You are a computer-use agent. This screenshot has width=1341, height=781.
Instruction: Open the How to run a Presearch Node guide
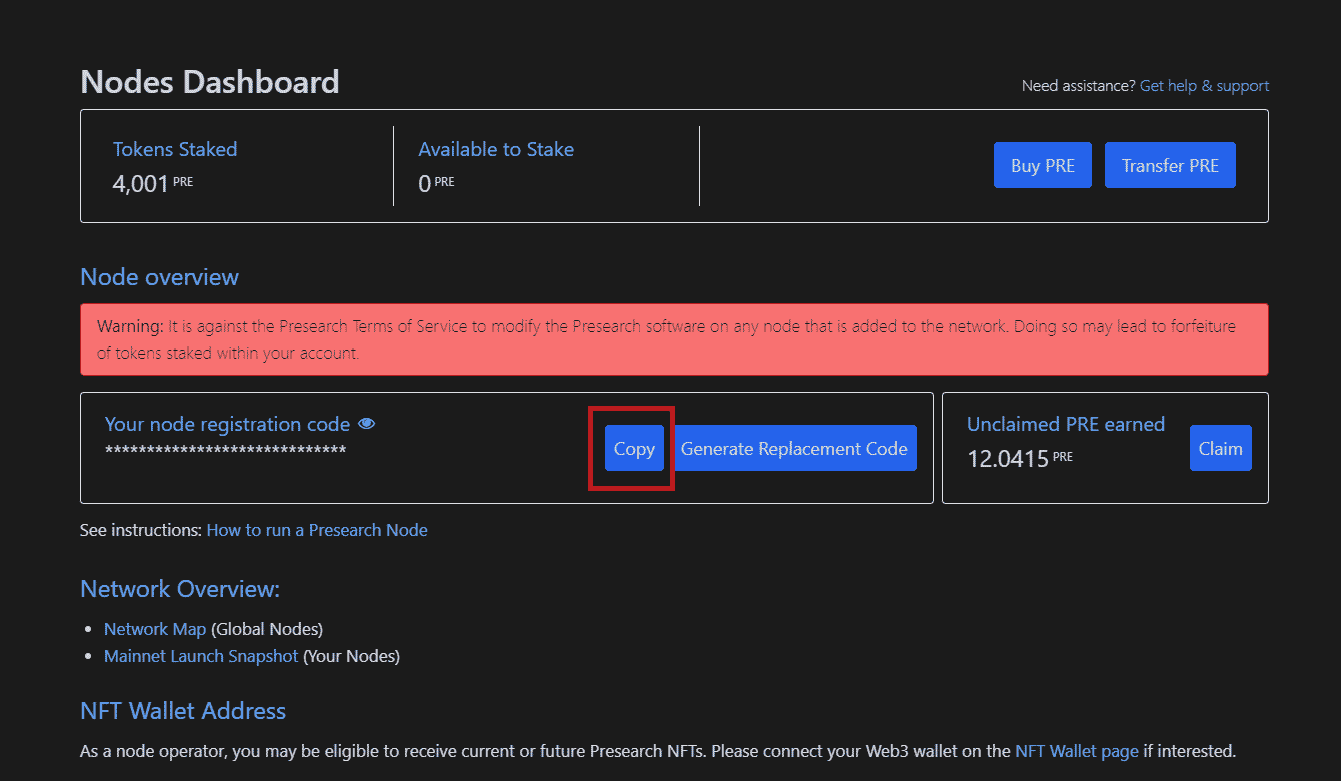[x=317, y=529]
